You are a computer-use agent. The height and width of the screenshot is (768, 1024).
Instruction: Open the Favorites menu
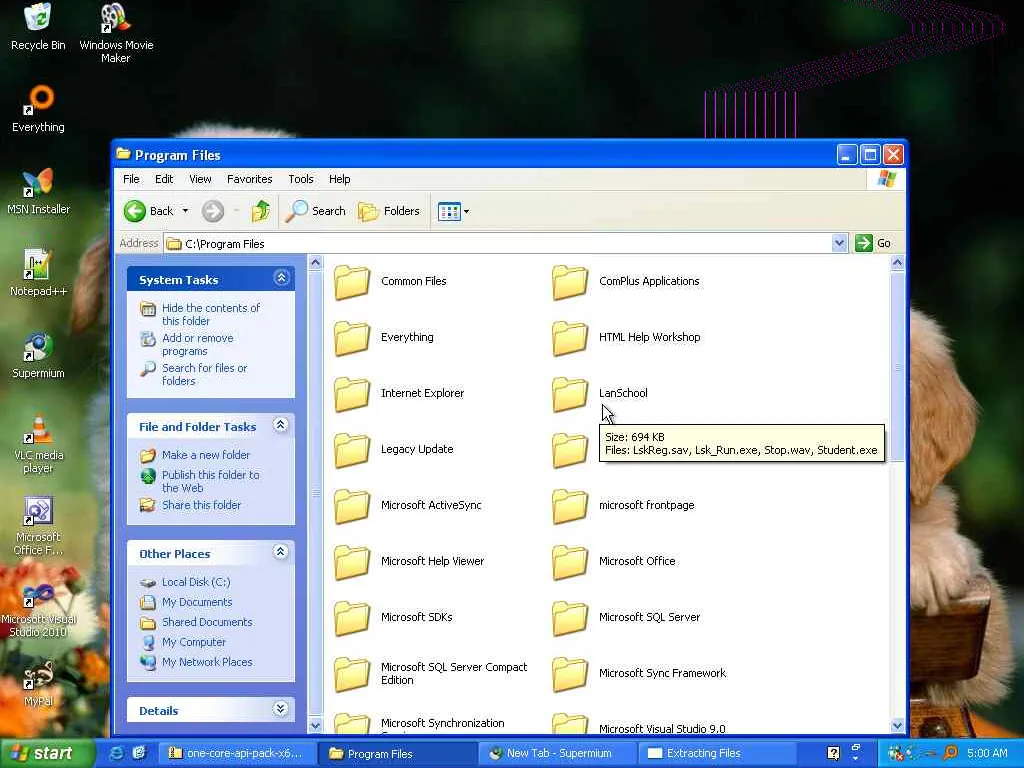pos(249,179)
